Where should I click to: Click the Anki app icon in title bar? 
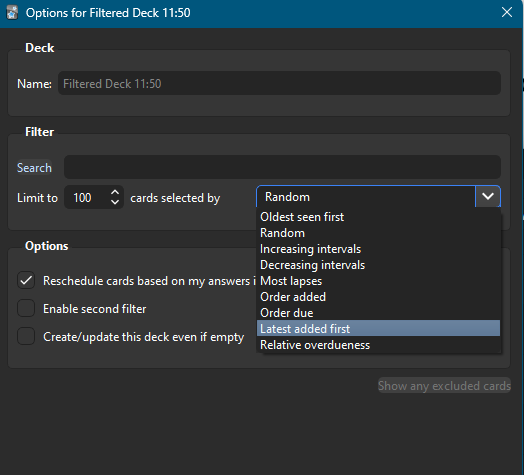pos(12,13)
